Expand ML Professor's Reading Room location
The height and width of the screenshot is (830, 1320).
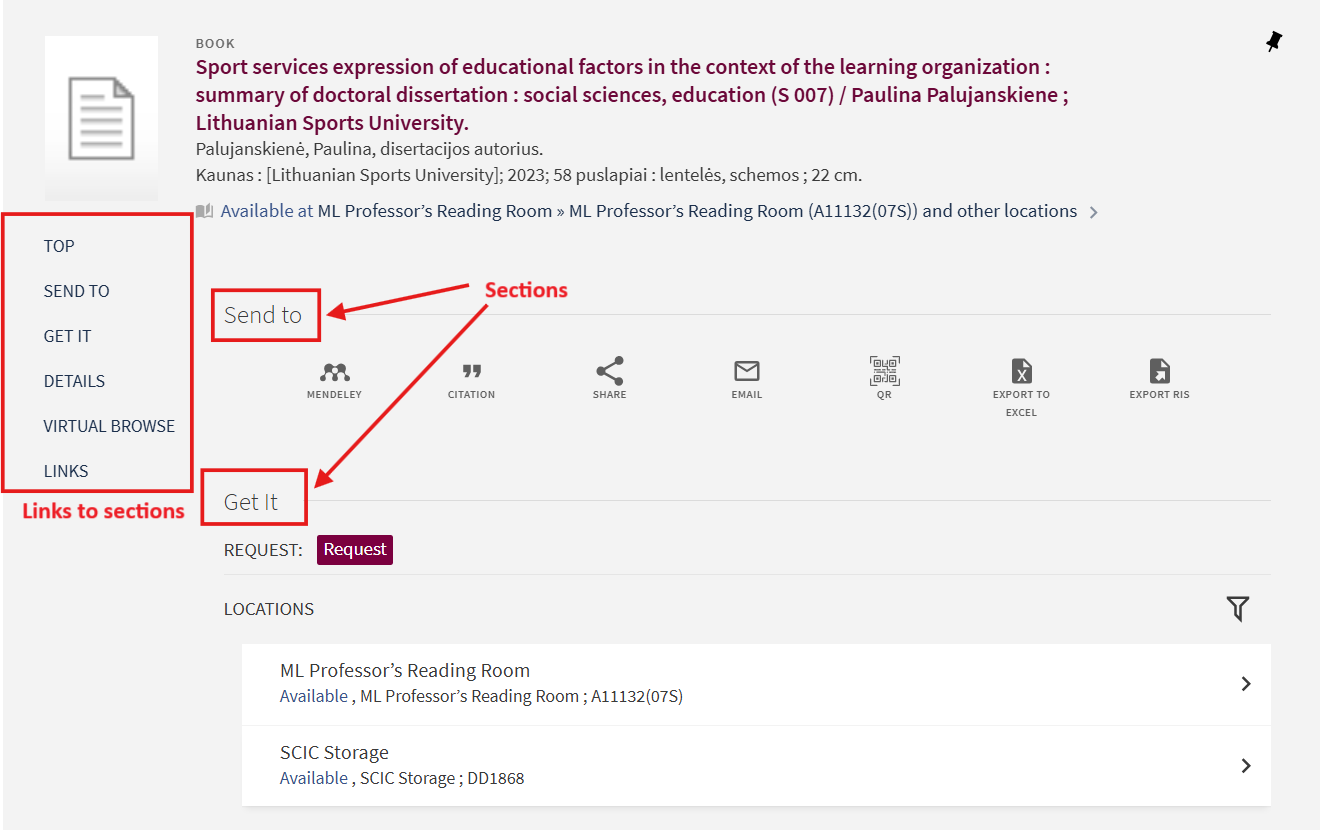click(1246, 684)
